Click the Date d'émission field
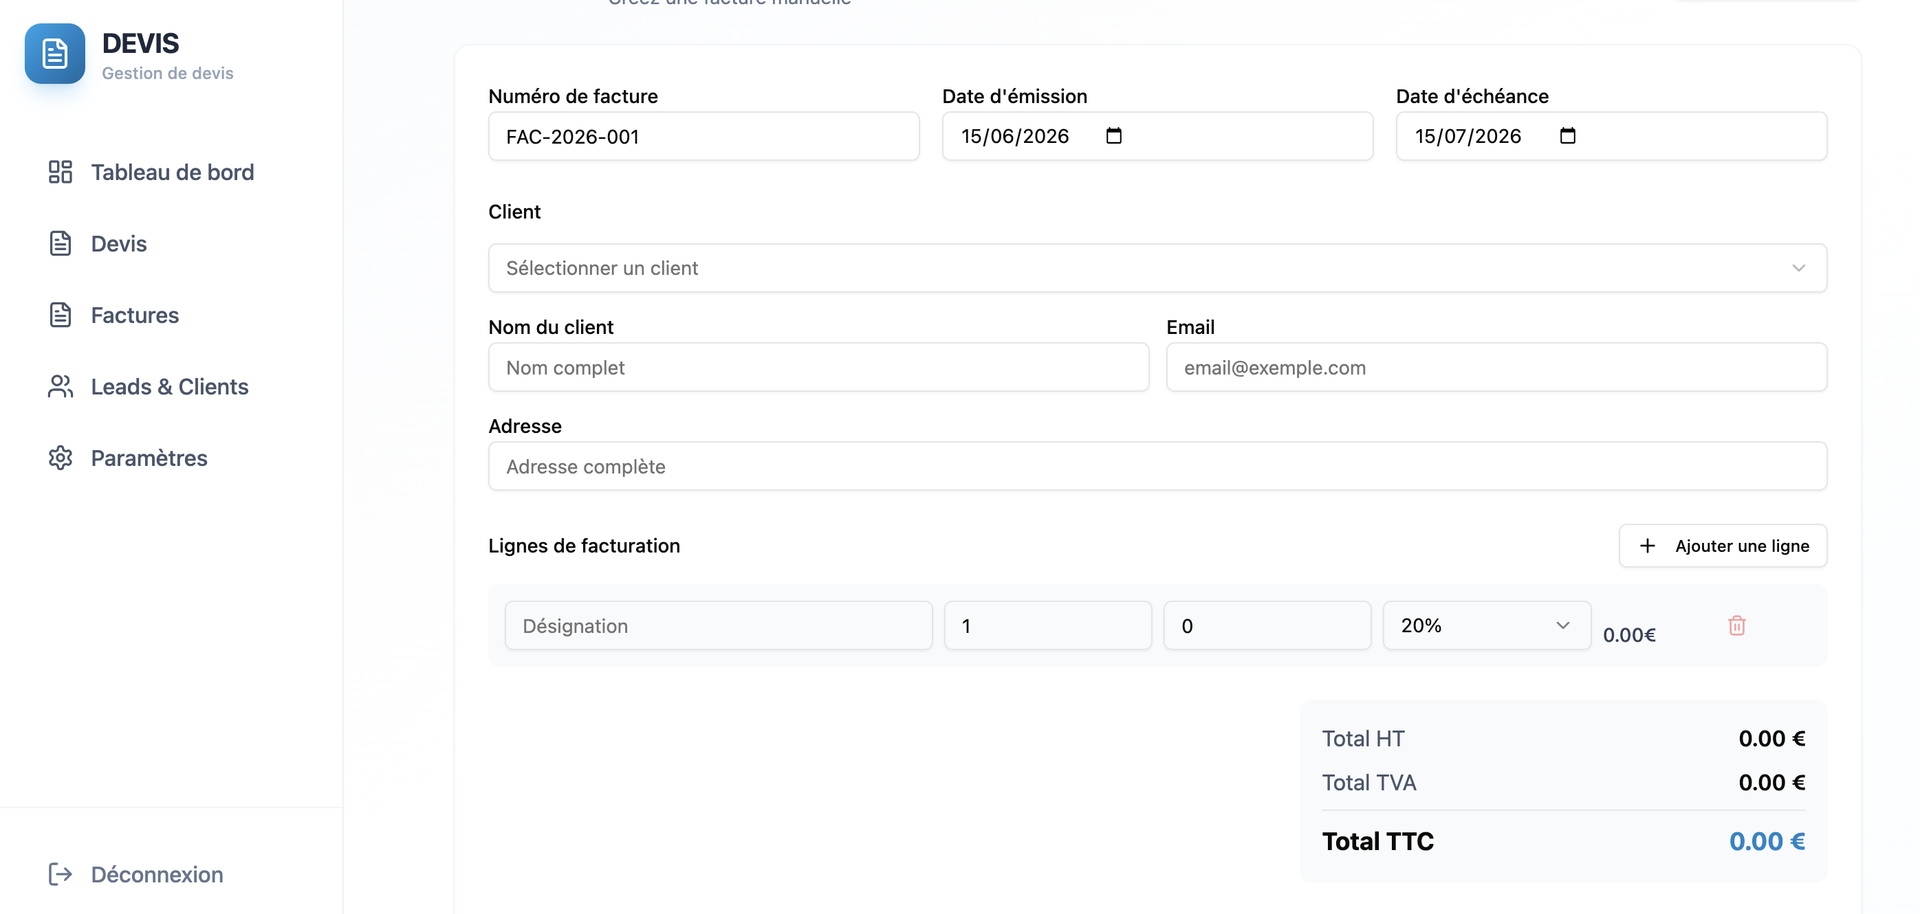The image size is (1920, 914). 1157,136
